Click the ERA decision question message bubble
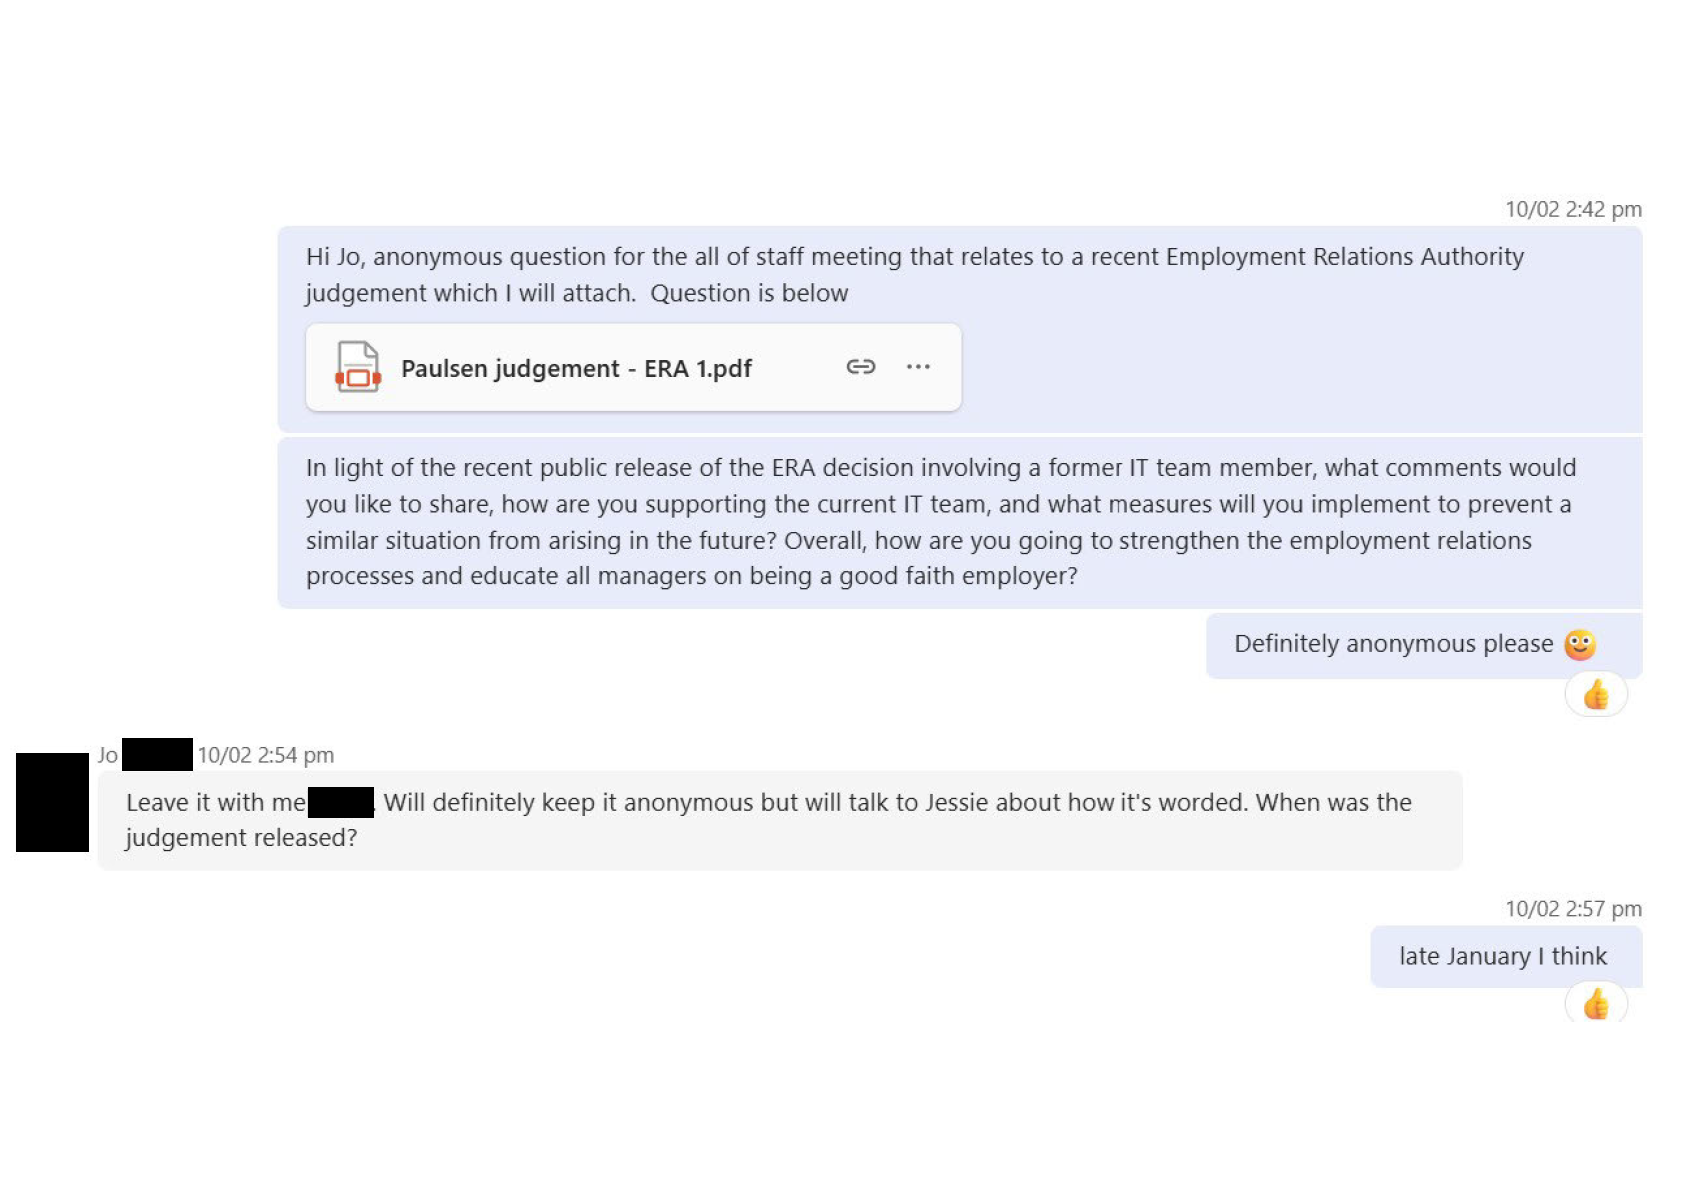 [959, 522]
